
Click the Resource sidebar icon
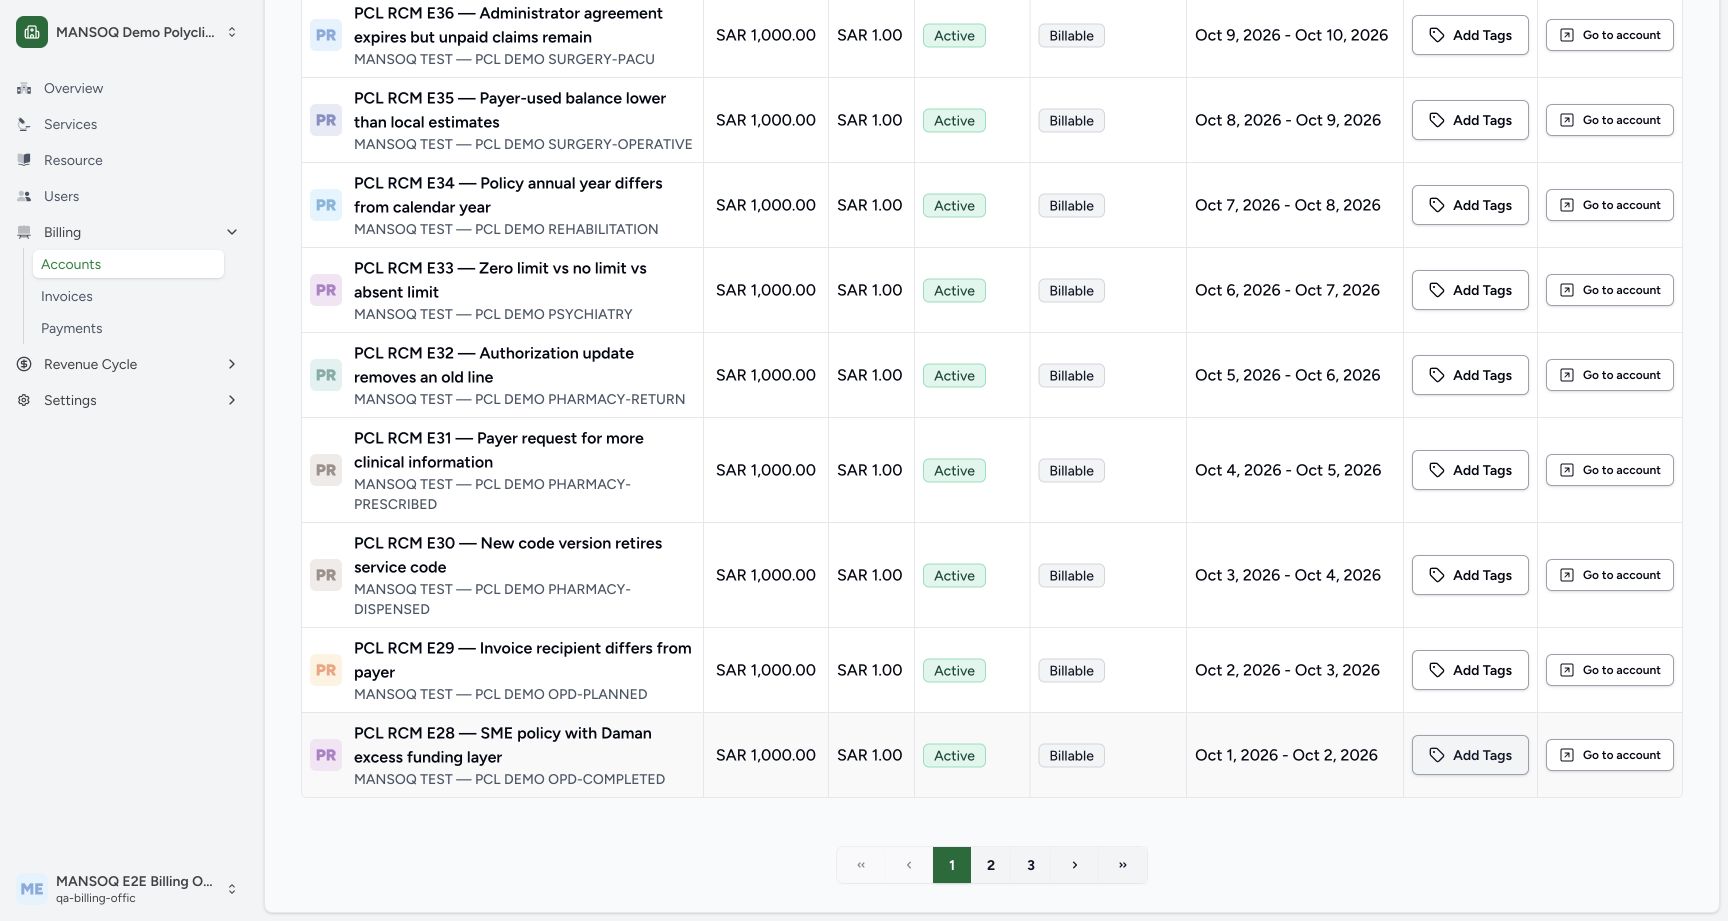coord(24,160)
